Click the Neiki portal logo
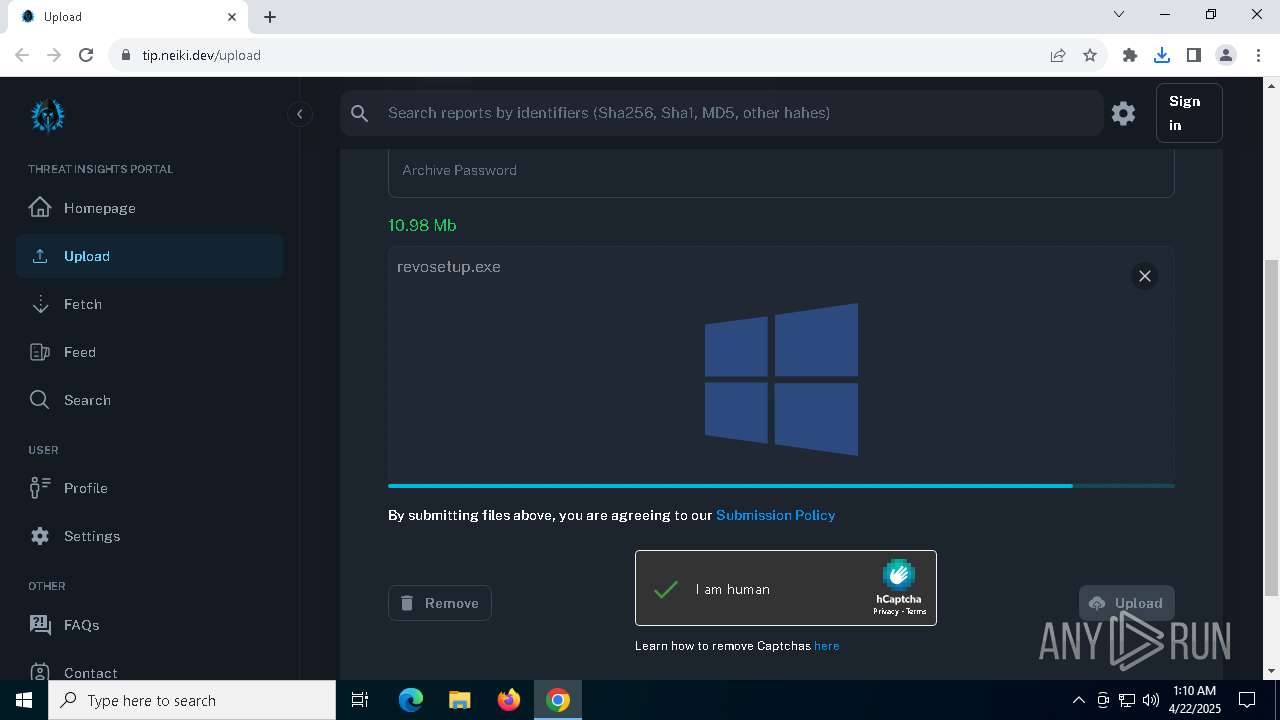The image size is (1280, 720). click(47, 116)
